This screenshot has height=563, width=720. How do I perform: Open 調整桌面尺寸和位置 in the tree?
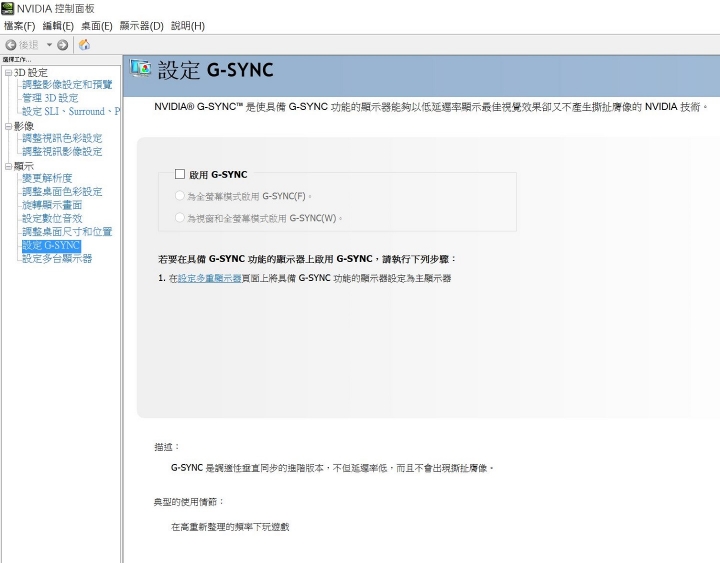(x=67, y=231)
